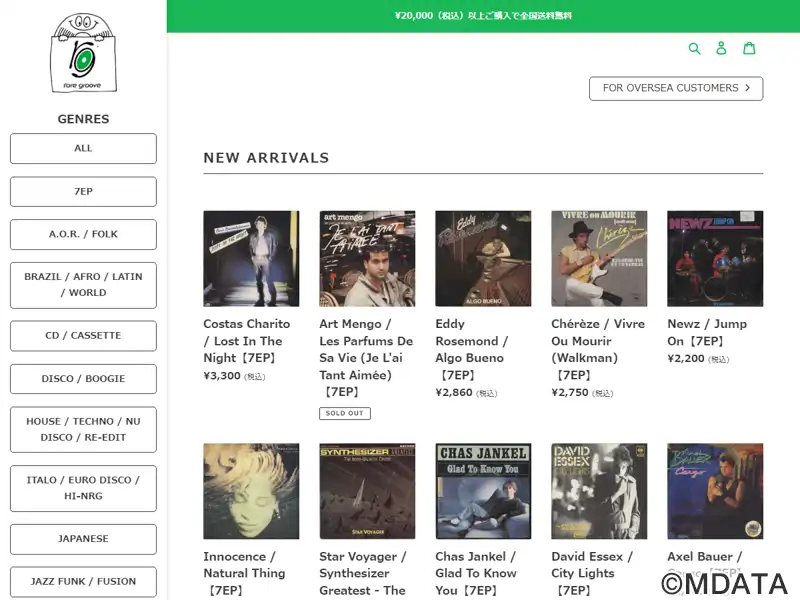800x600 pixels.
Task: Open ITALO / EURO DISCO / HI-NRG genre
Action: coord(83,488)
